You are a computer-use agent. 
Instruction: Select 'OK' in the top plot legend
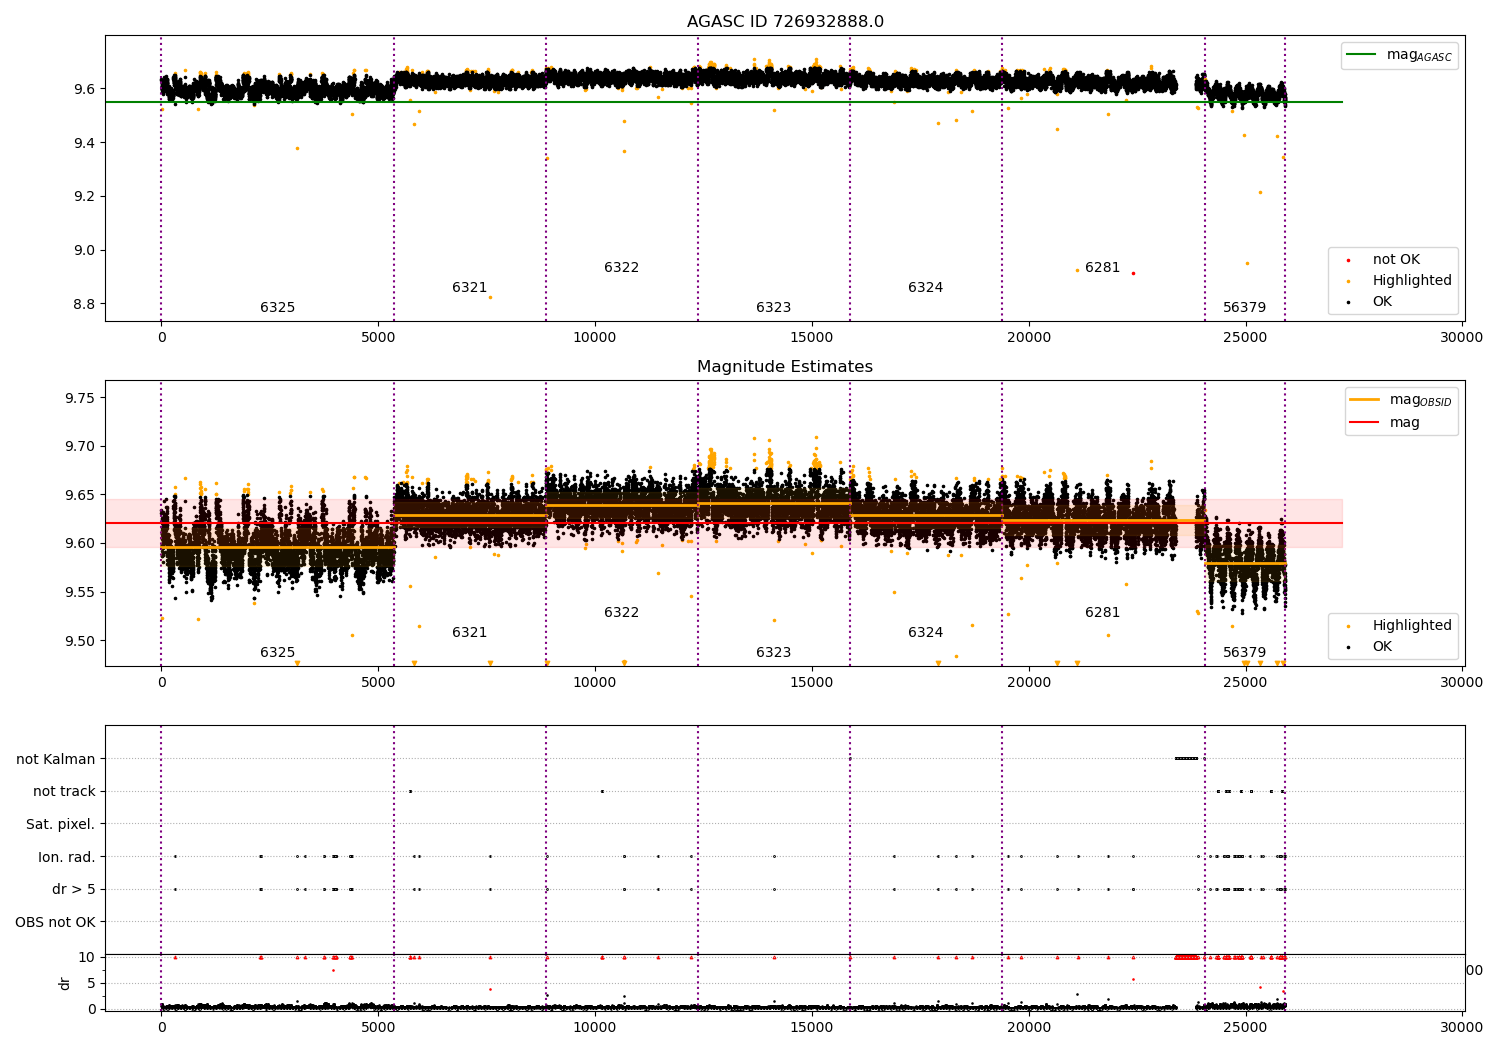click(x=1382, y=302)
